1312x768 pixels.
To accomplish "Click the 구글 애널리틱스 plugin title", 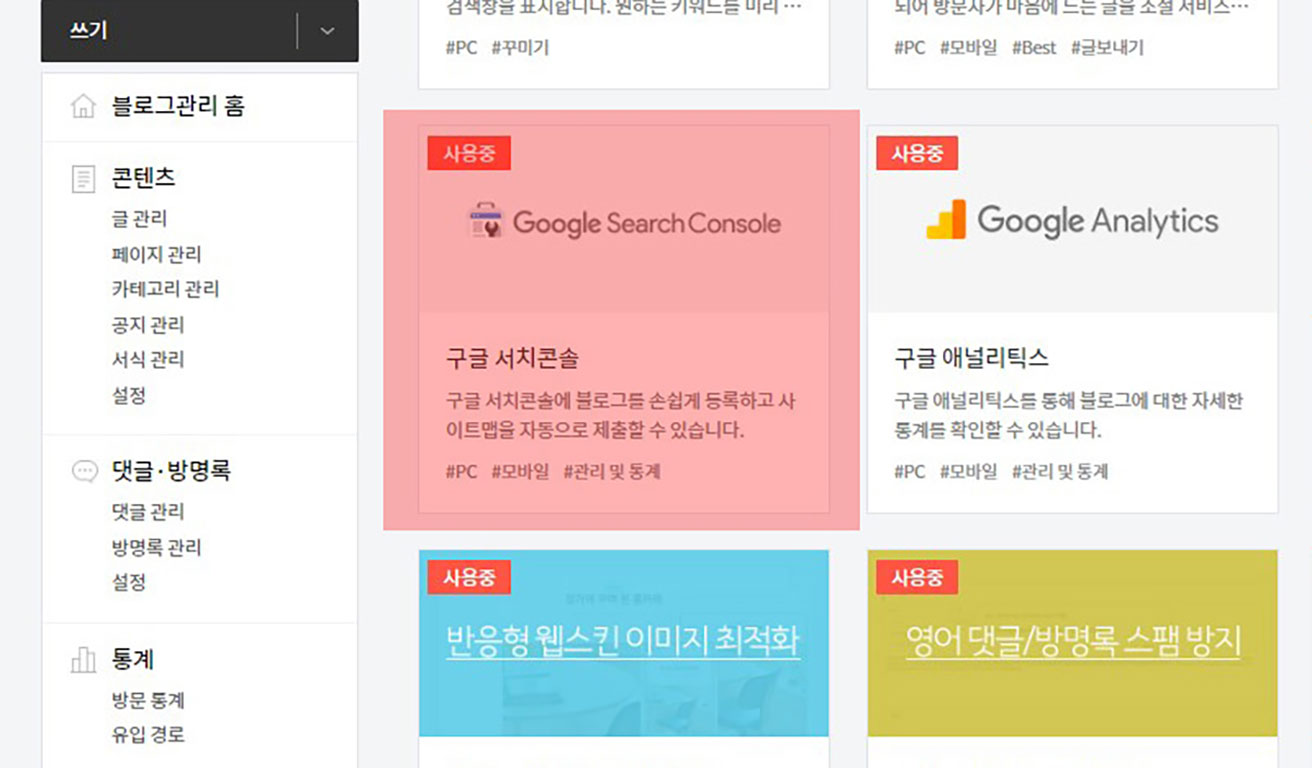I will click(x=971, y=358).
